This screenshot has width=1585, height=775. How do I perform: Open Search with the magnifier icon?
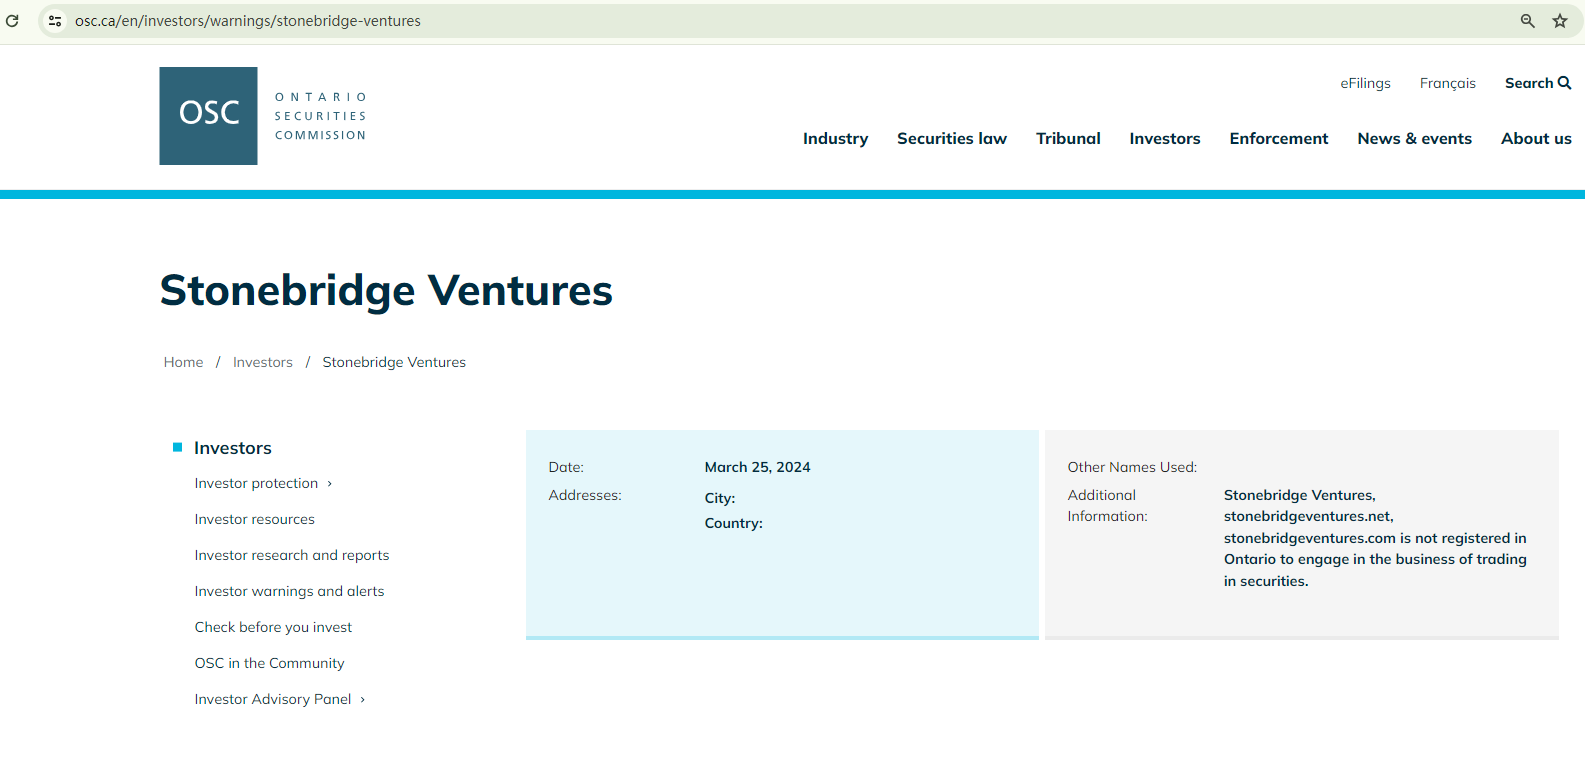tap(1564, 83)
